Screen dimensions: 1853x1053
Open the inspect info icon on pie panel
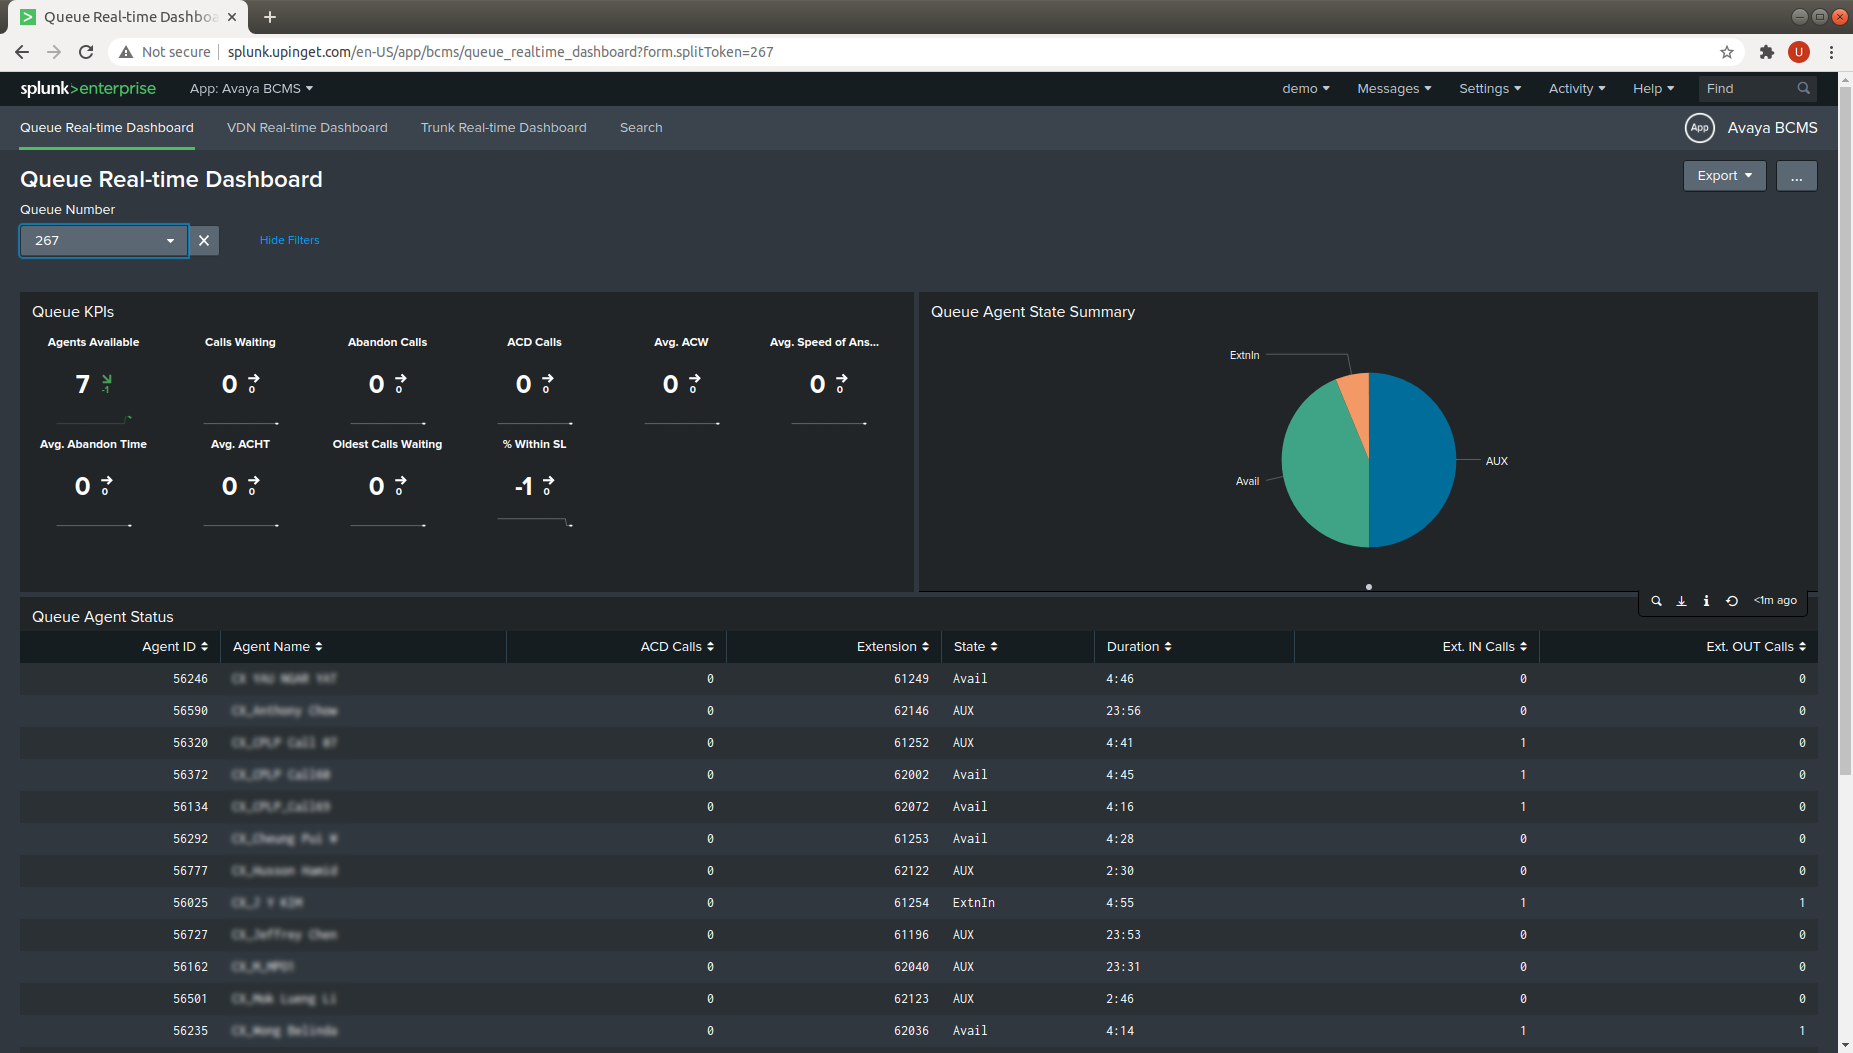(x=1706, y=601)
